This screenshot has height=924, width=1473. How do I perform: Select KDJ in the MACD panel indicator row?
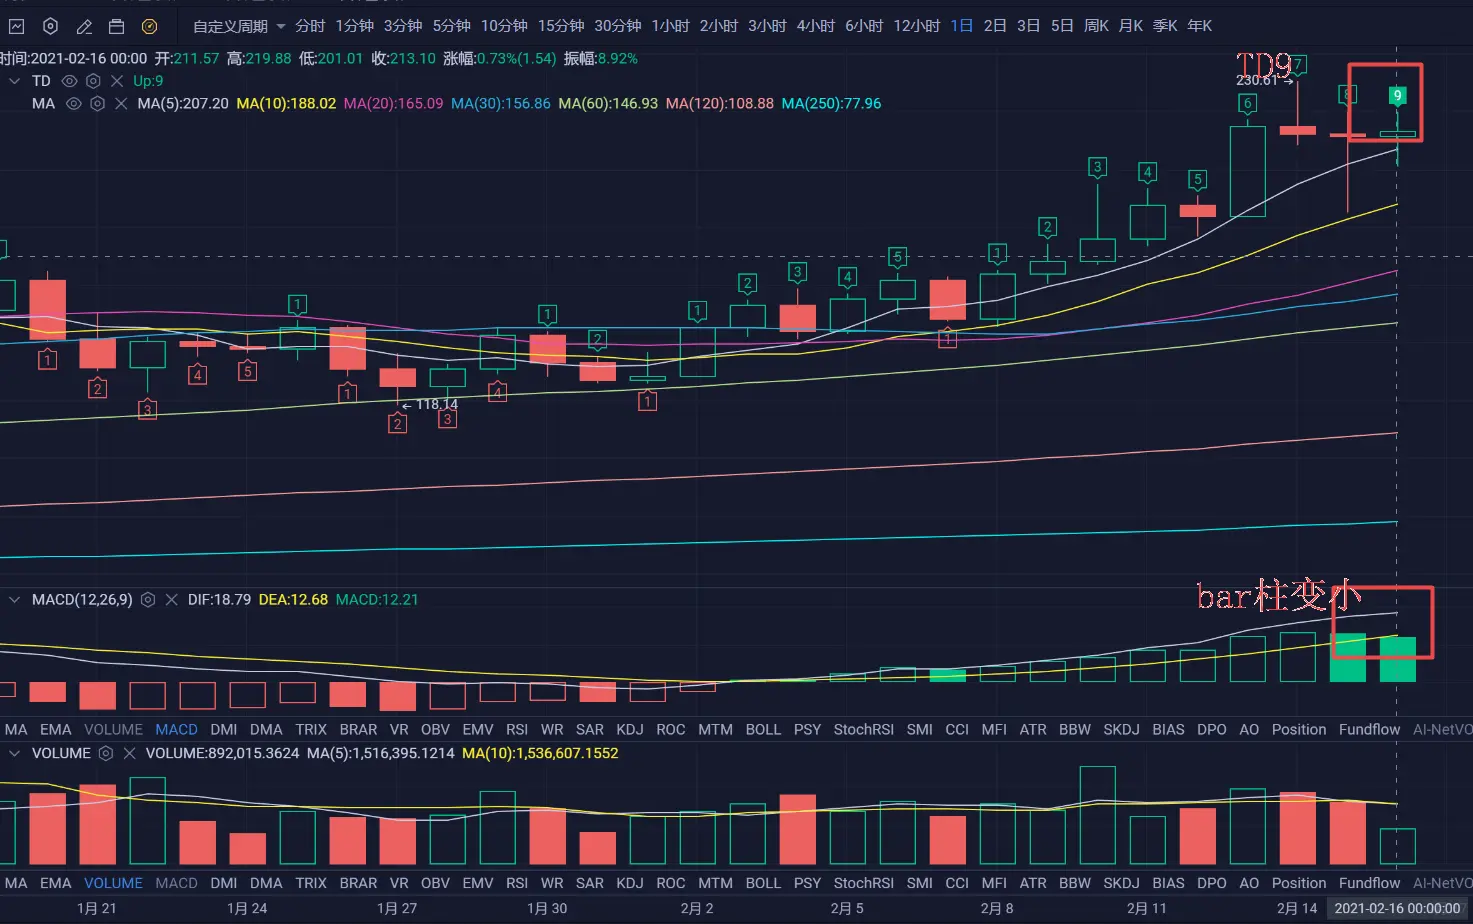630,730
